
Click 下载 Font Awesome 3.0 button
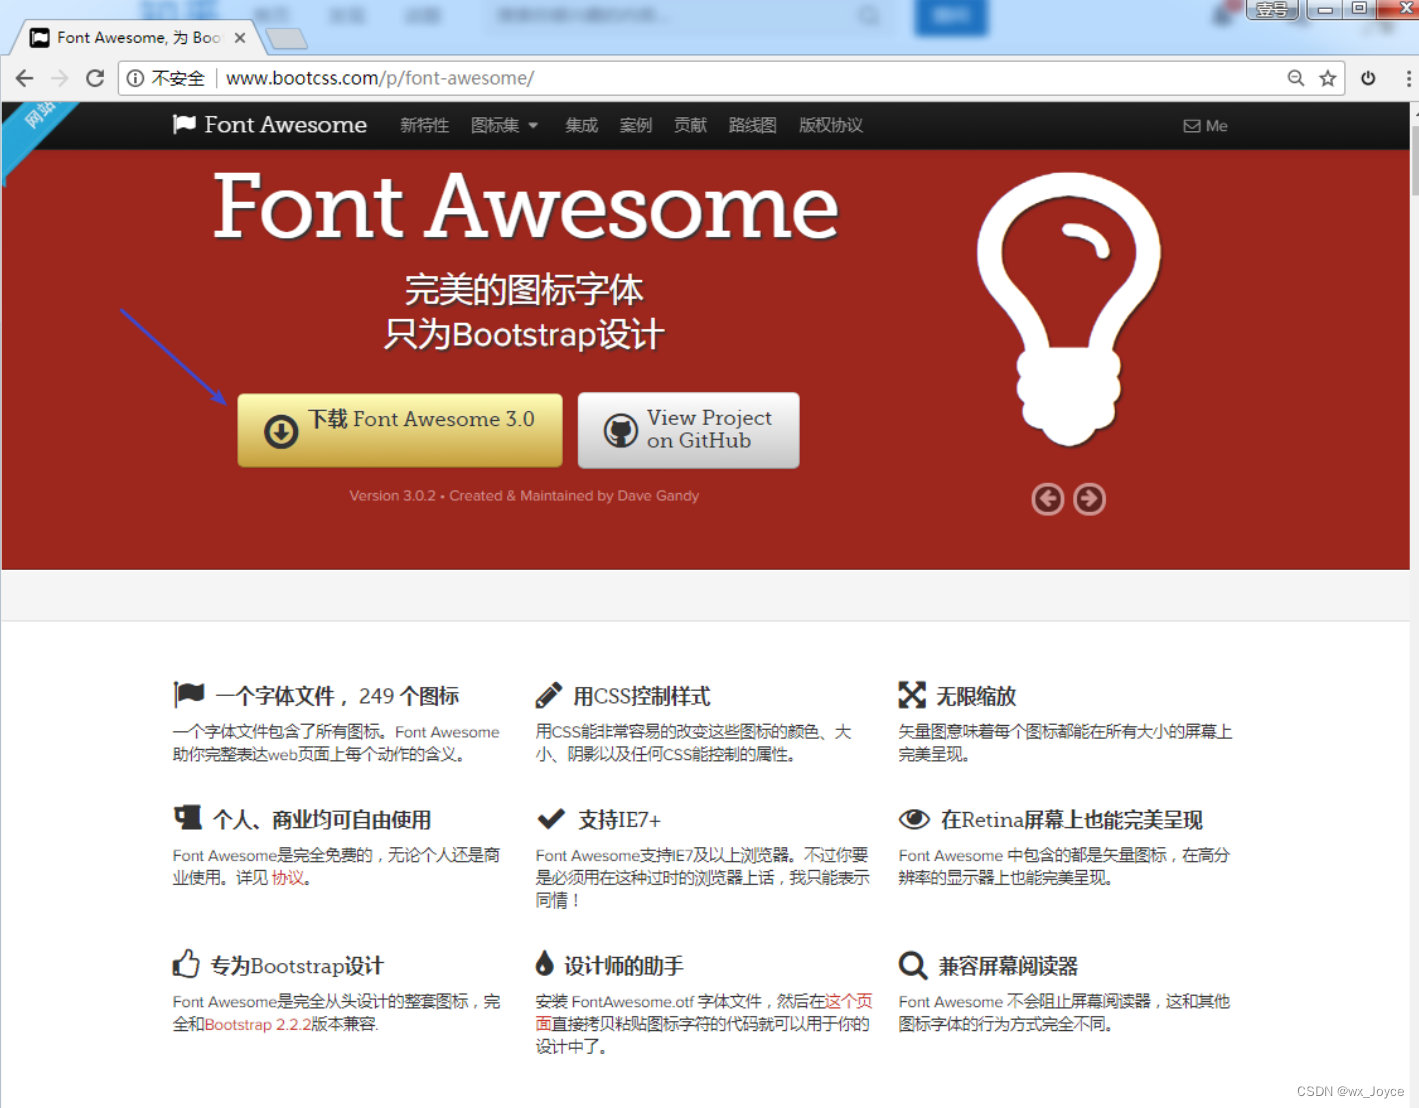(x=400, y=430)
